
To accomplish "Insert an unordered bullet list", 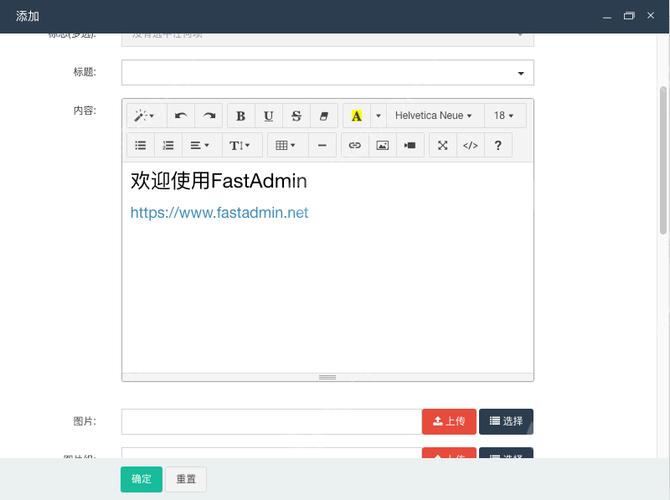I will 141,145.
